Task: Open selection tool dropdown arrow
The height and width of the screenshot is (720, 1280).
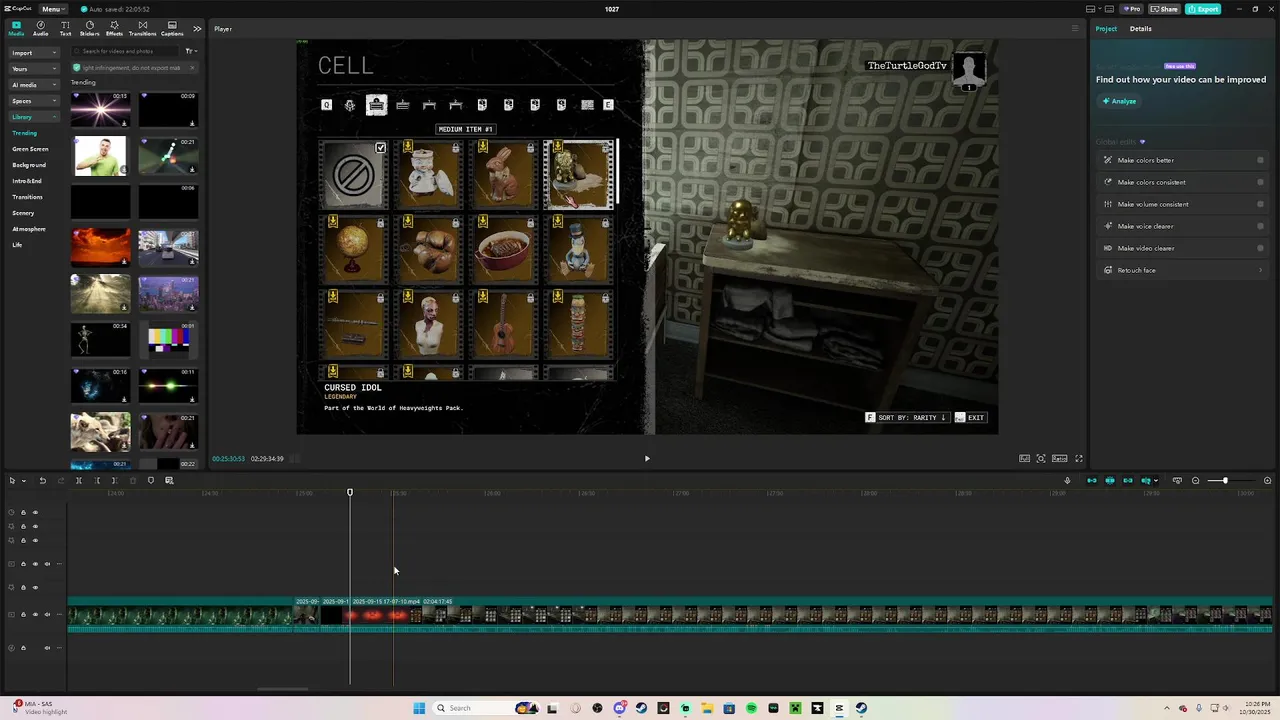Action: (x=23, y=481)
